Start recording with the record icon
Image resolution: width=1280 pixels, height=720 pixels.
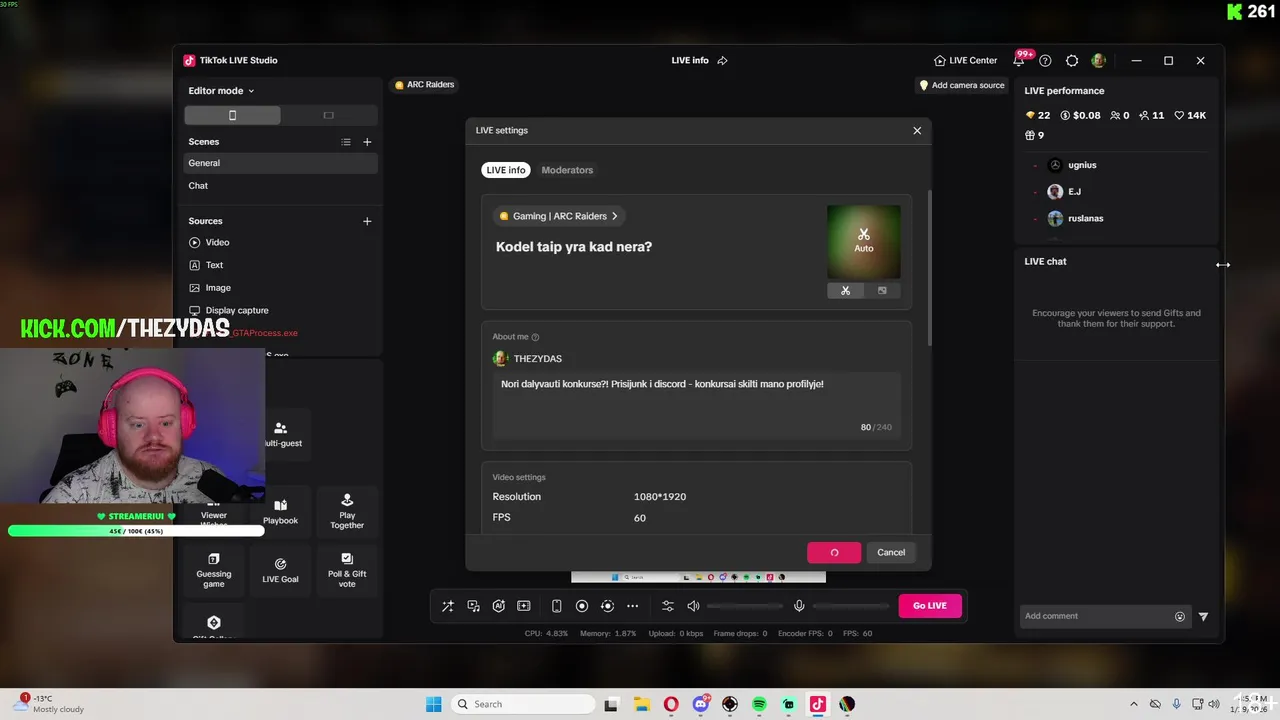(582, 606)
